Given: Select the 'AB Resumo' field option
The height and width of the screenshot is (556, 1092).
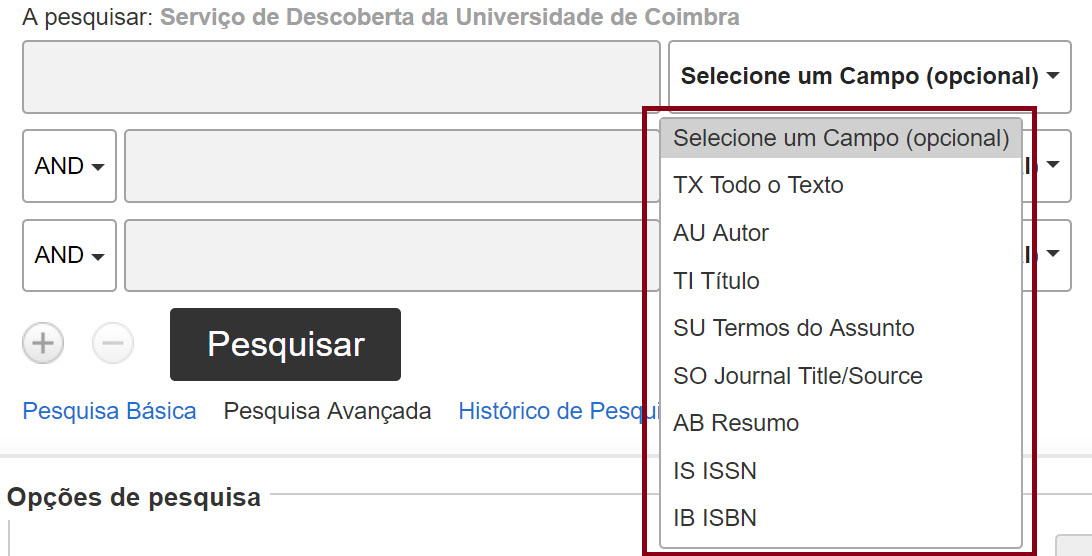Looking at the screenshot, I should (x=736, y=423).
